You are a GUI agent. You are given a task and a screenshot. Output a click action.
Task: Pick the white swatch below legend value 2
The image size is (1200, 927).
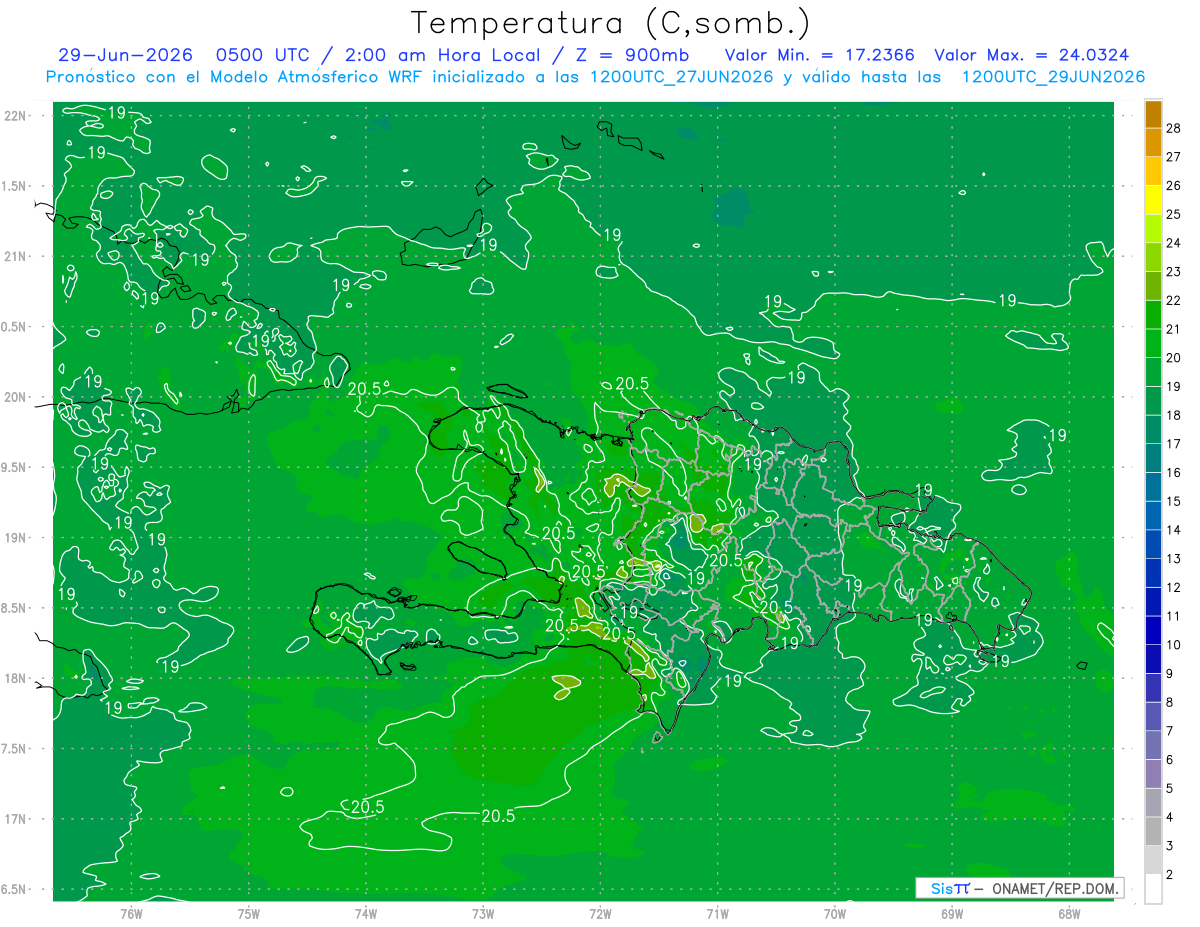click(1153, 889)
